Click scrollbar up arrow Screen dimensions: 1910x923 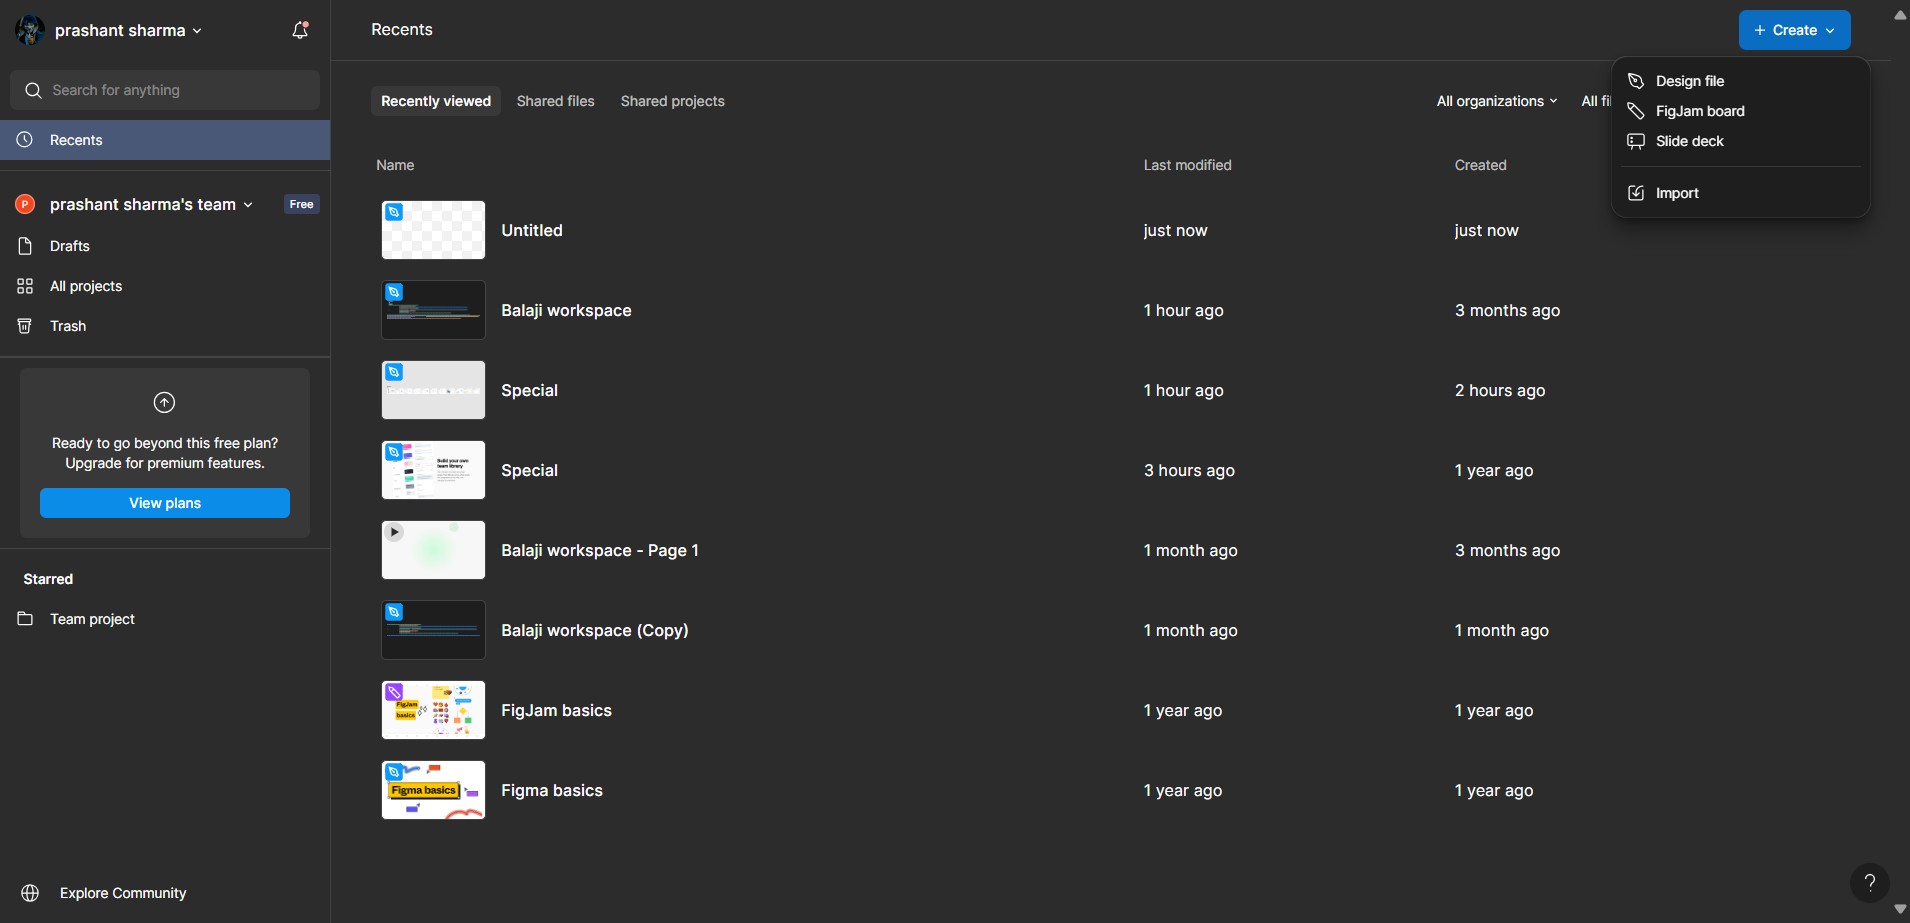pos(1900,15)
